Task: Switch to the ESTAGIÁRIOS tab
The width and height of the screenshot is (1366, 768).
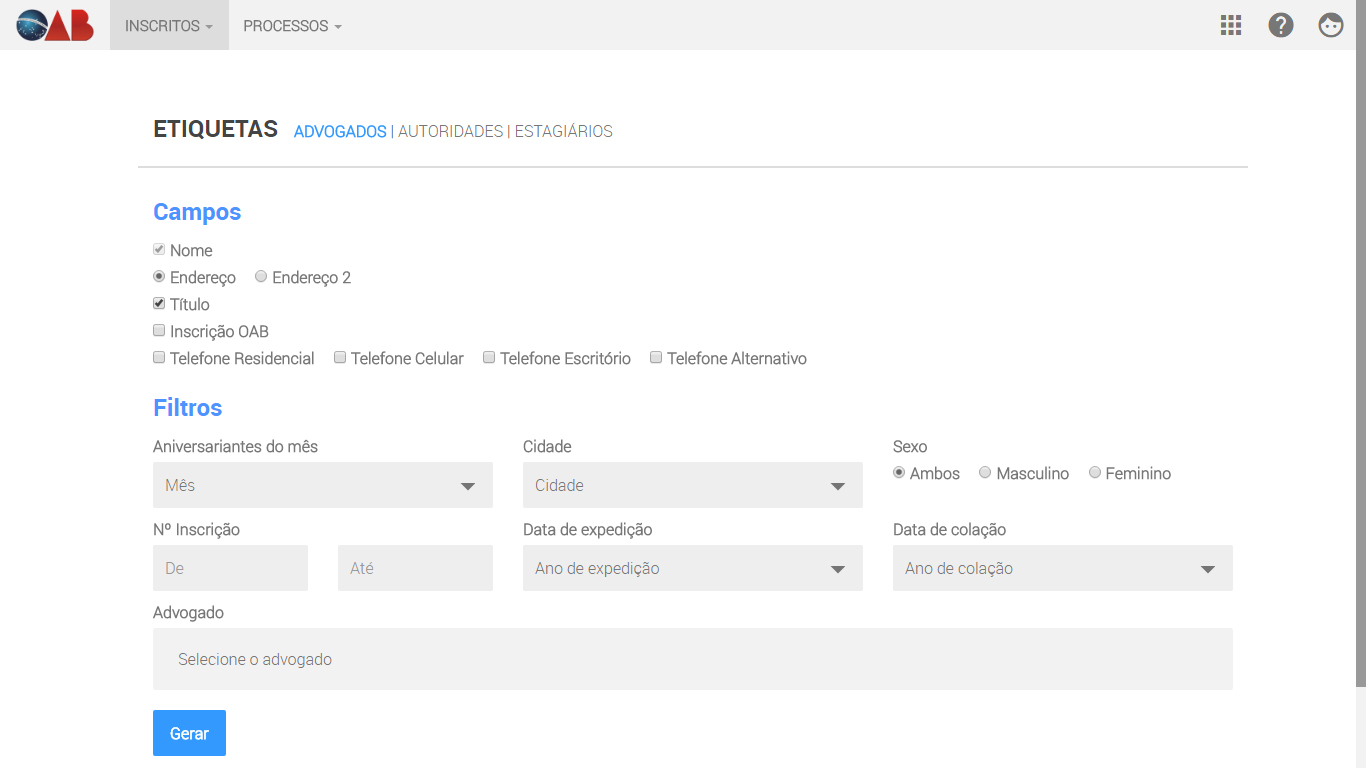Action: (563, 131)
